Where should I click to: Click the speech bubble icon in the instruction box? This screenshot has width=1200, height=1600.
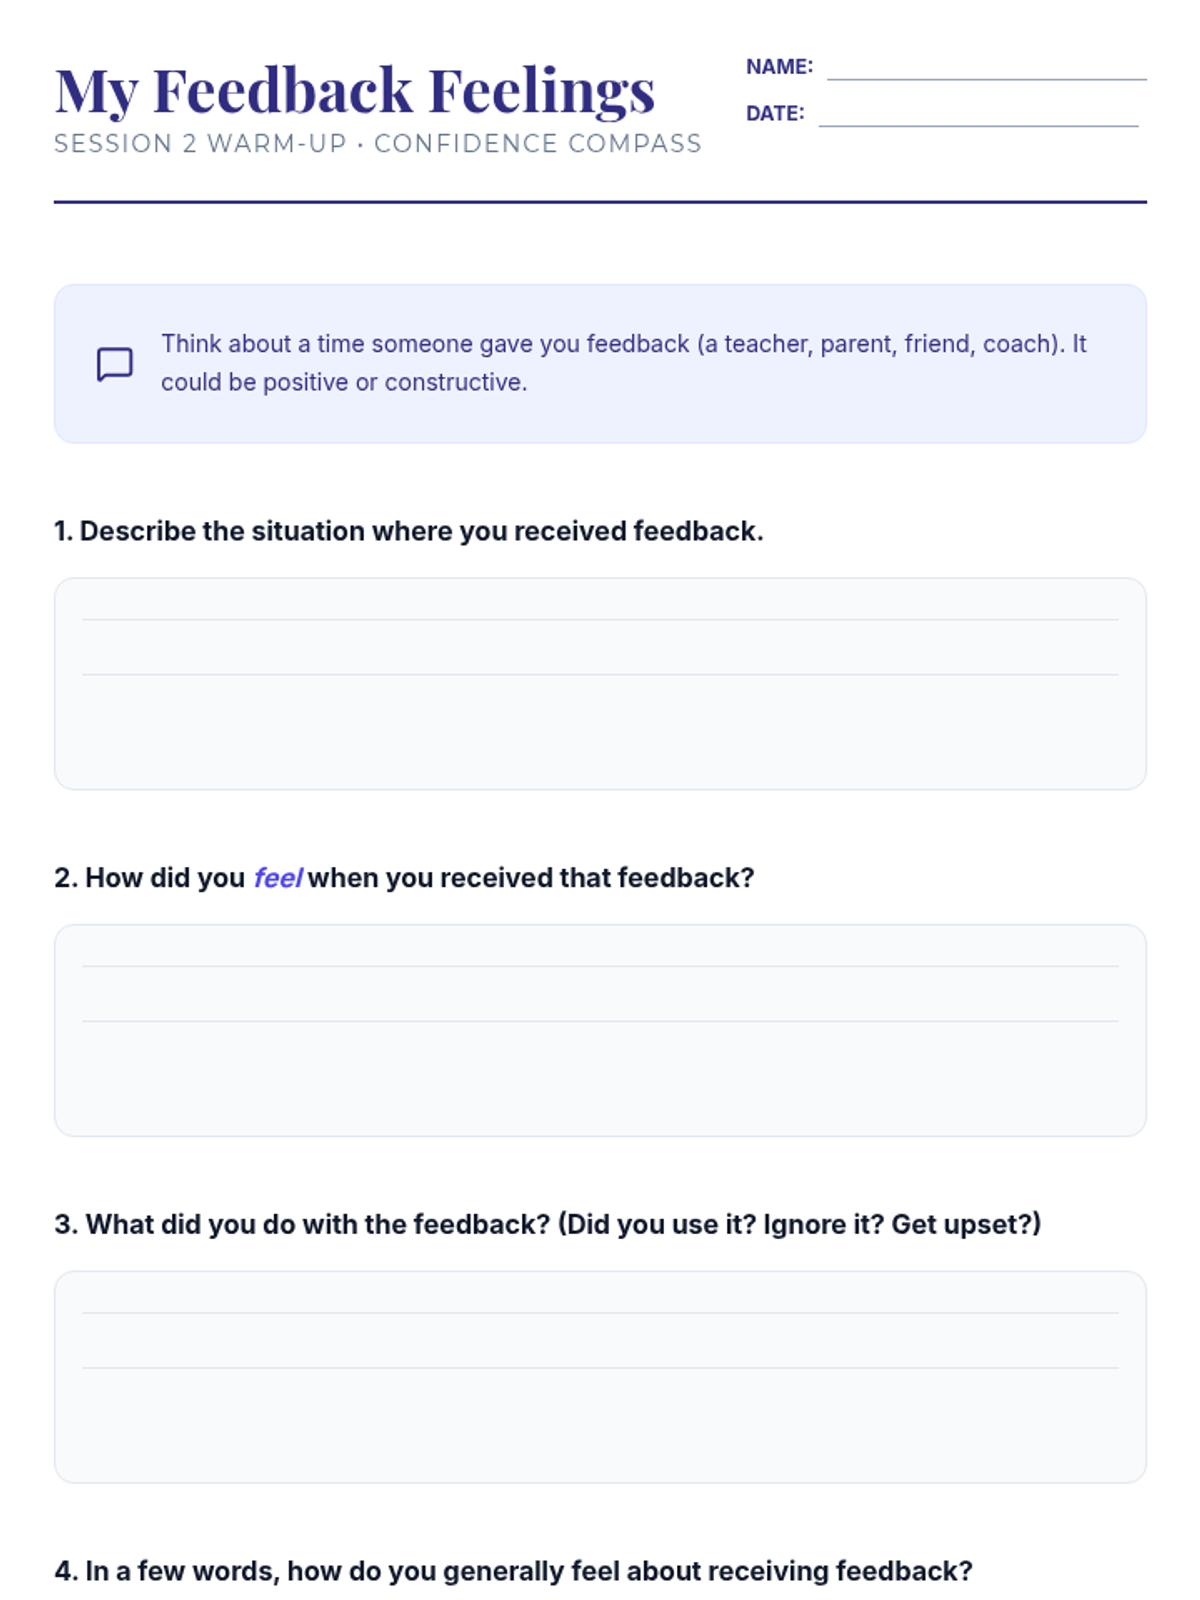coord(114,364)
